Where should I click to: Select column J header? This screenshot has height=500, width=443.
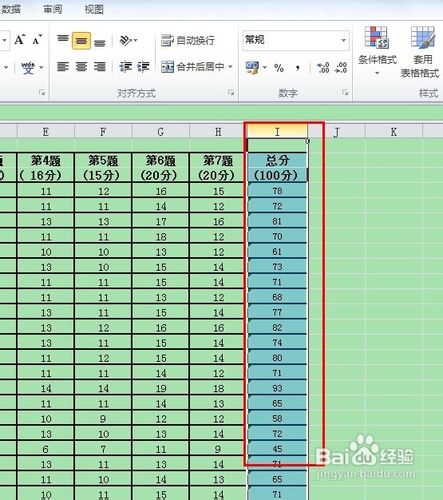click(336, 132)
